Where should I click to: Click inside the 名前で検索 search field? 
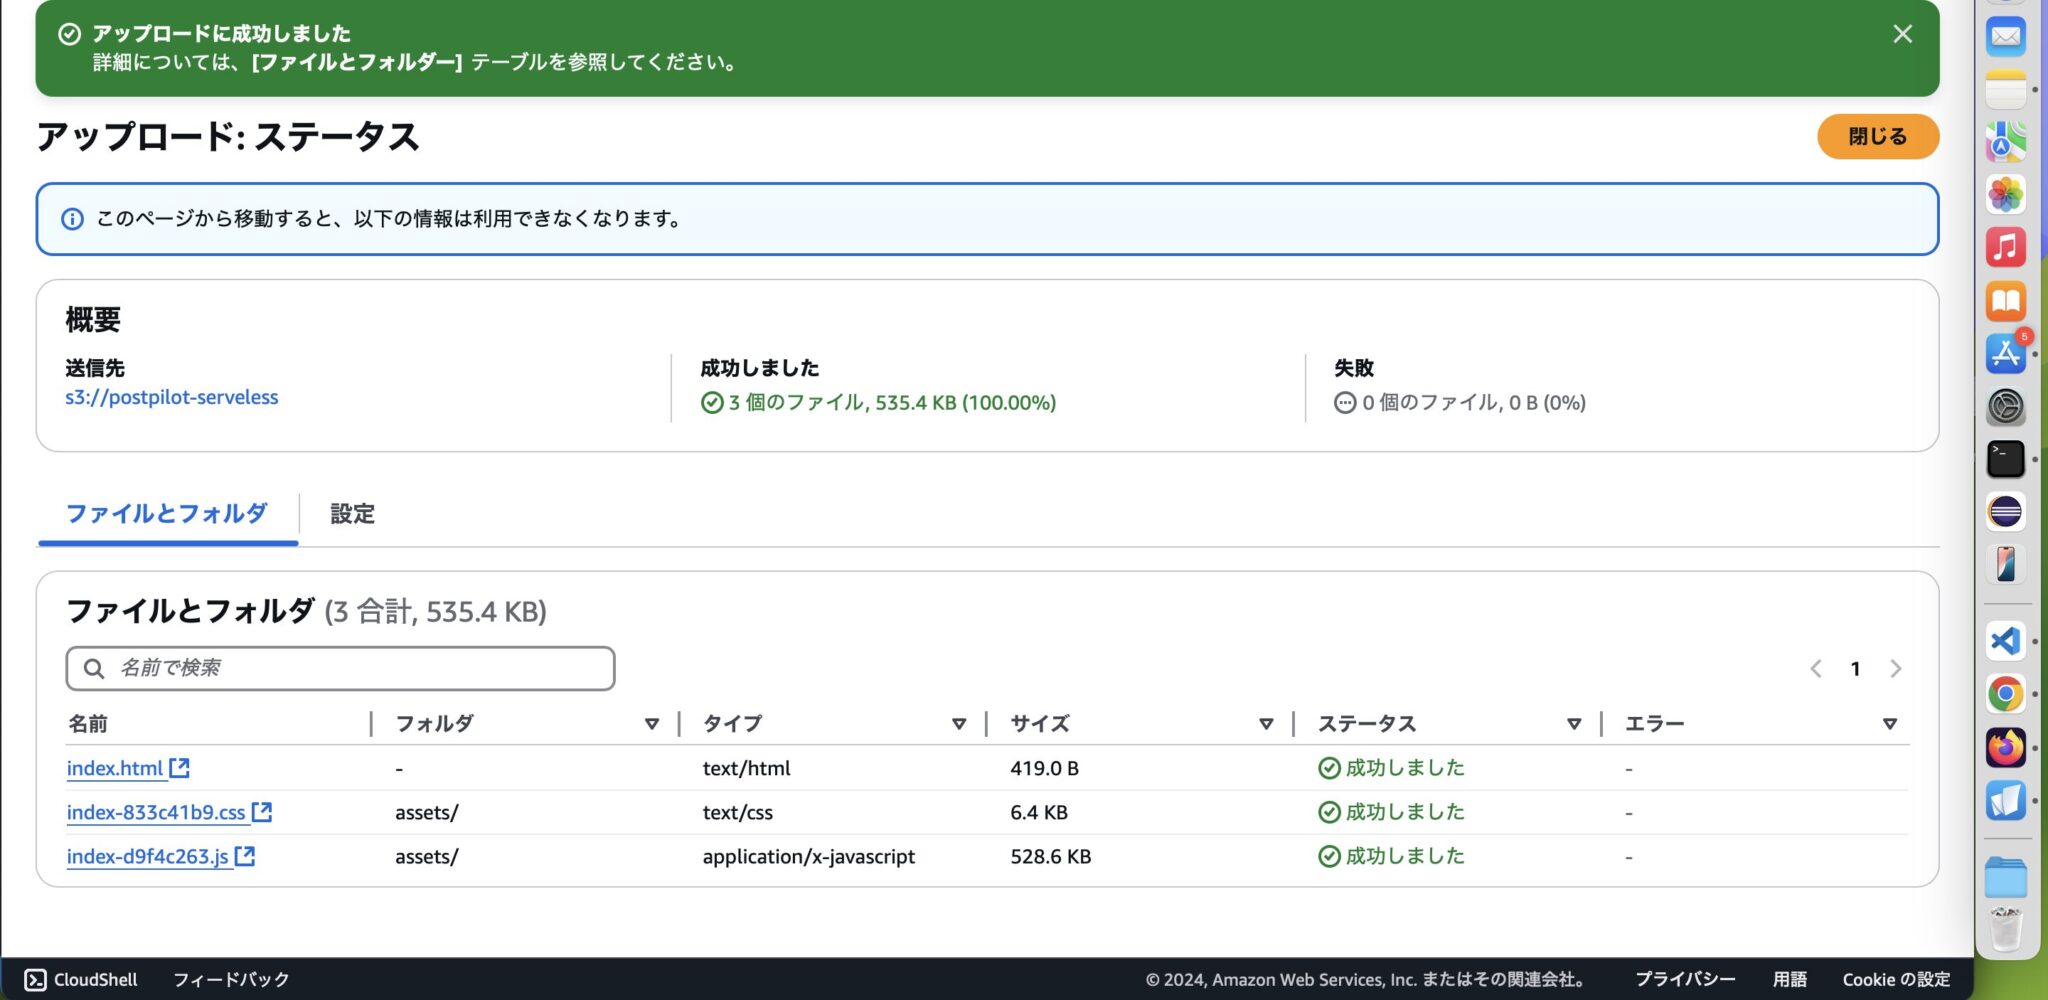click(340, 667)
